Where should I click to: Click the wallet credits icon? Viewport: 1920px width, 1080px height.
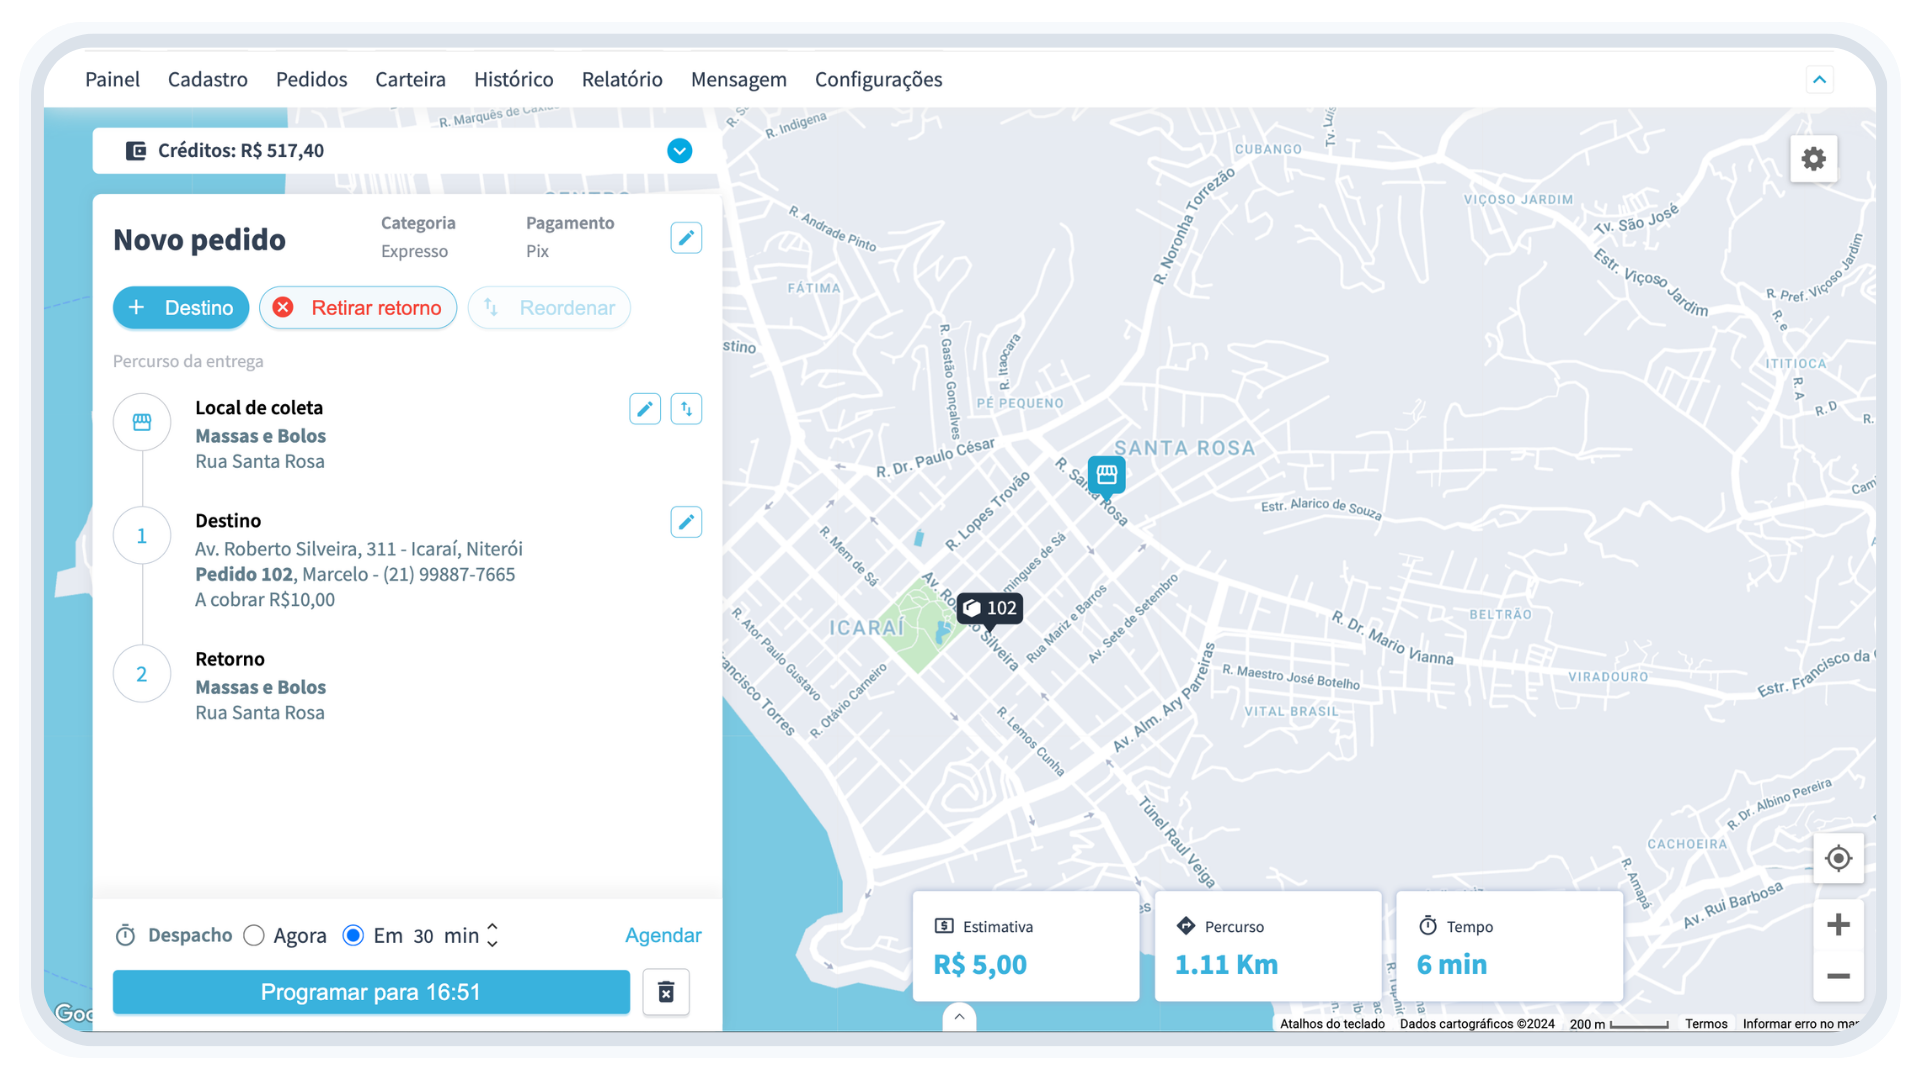click(x=135, y=151)
